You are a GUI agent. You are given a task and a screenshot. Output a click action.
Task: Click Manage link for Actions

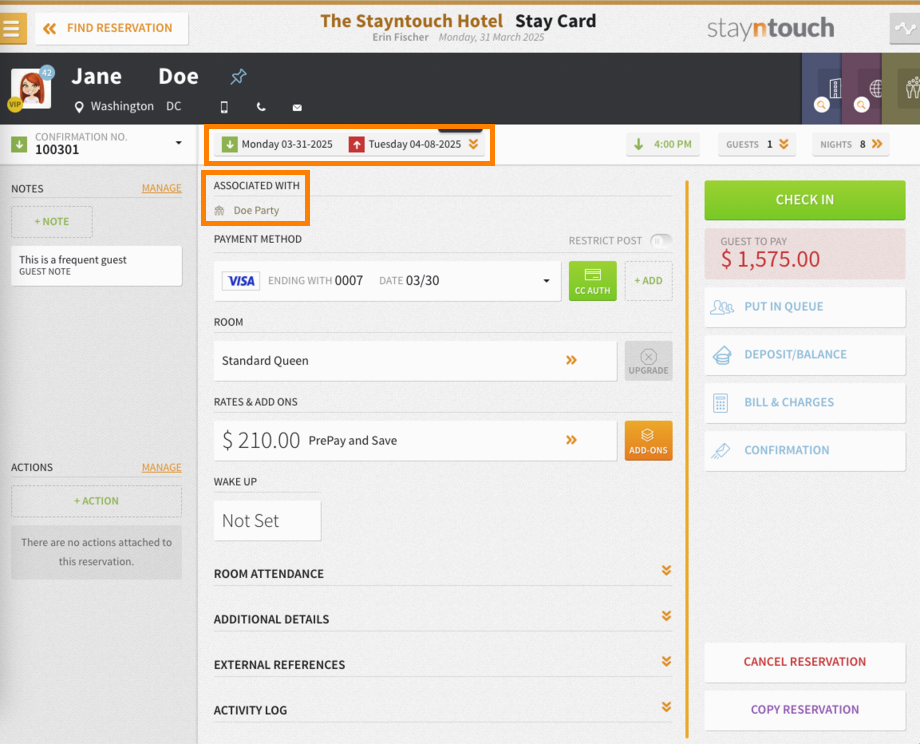tap(161, 468)
